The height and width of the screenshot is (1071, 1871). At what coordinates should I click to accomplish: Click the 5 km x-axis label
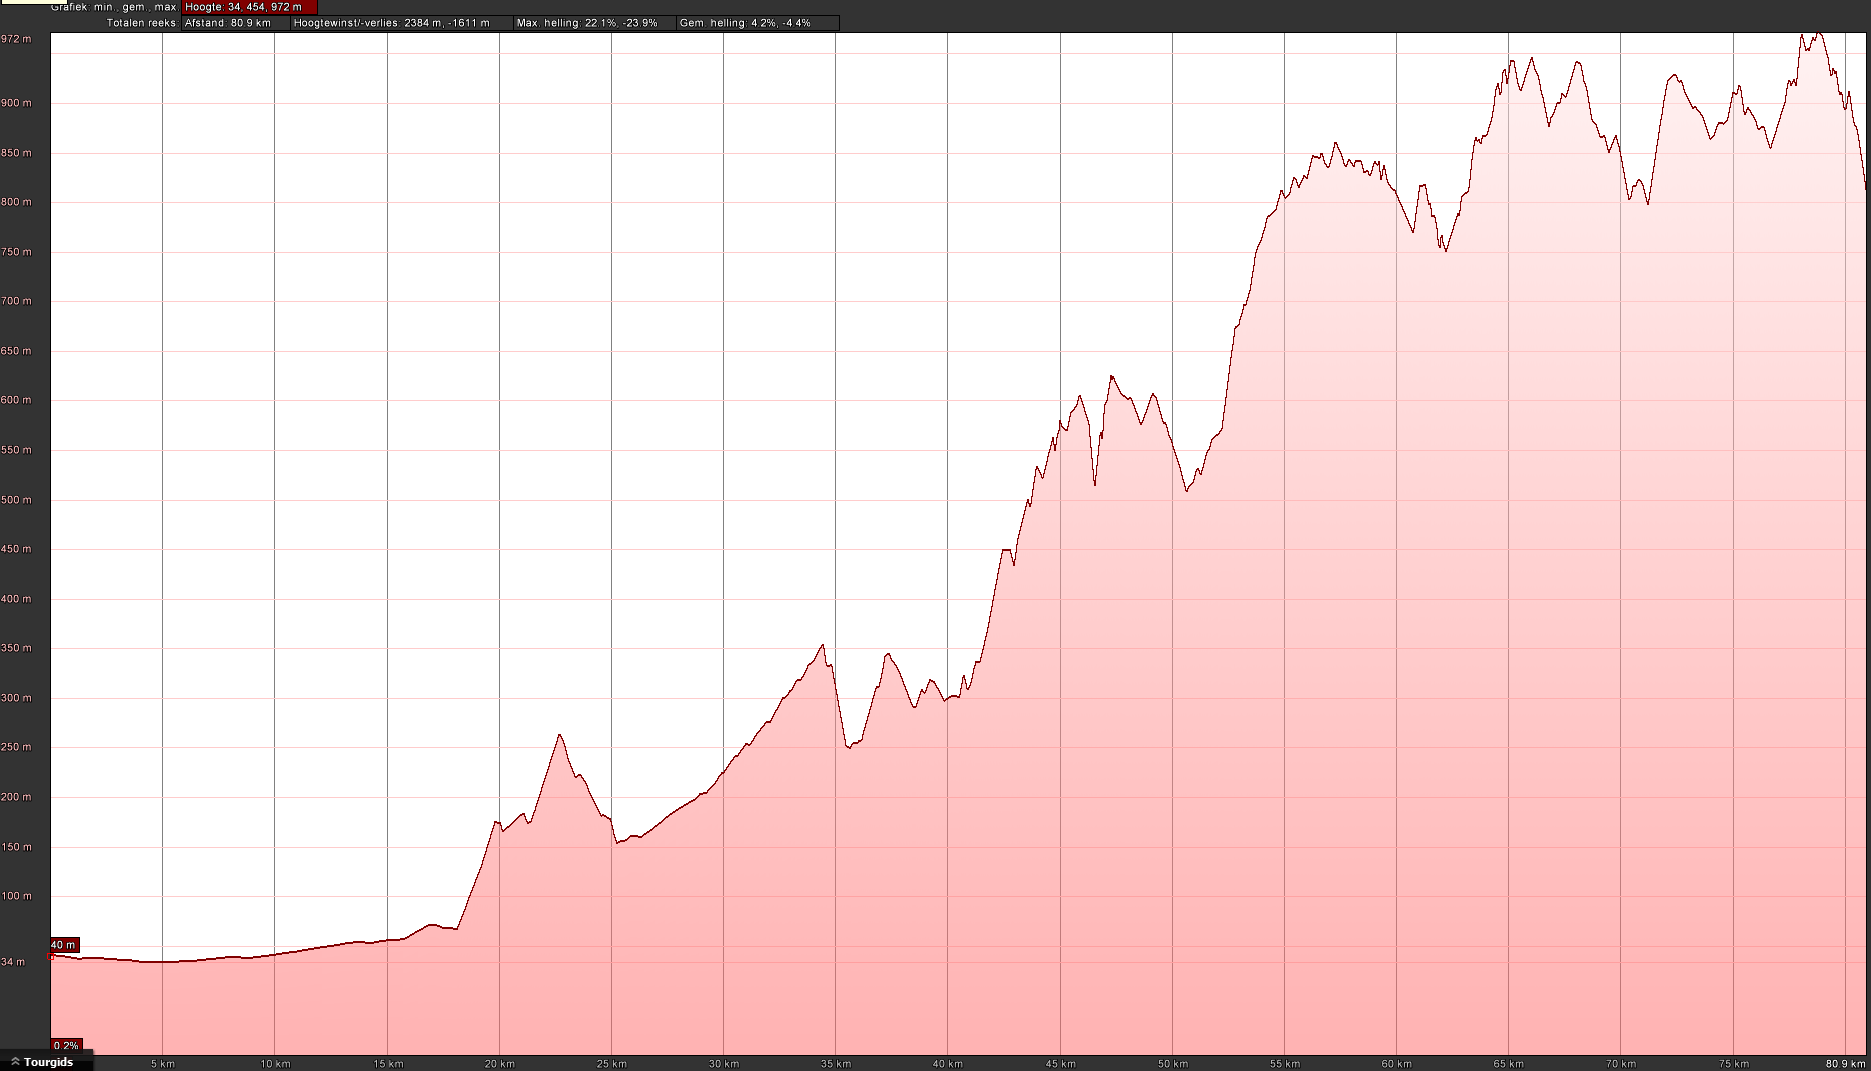(x=163, y=1063)
